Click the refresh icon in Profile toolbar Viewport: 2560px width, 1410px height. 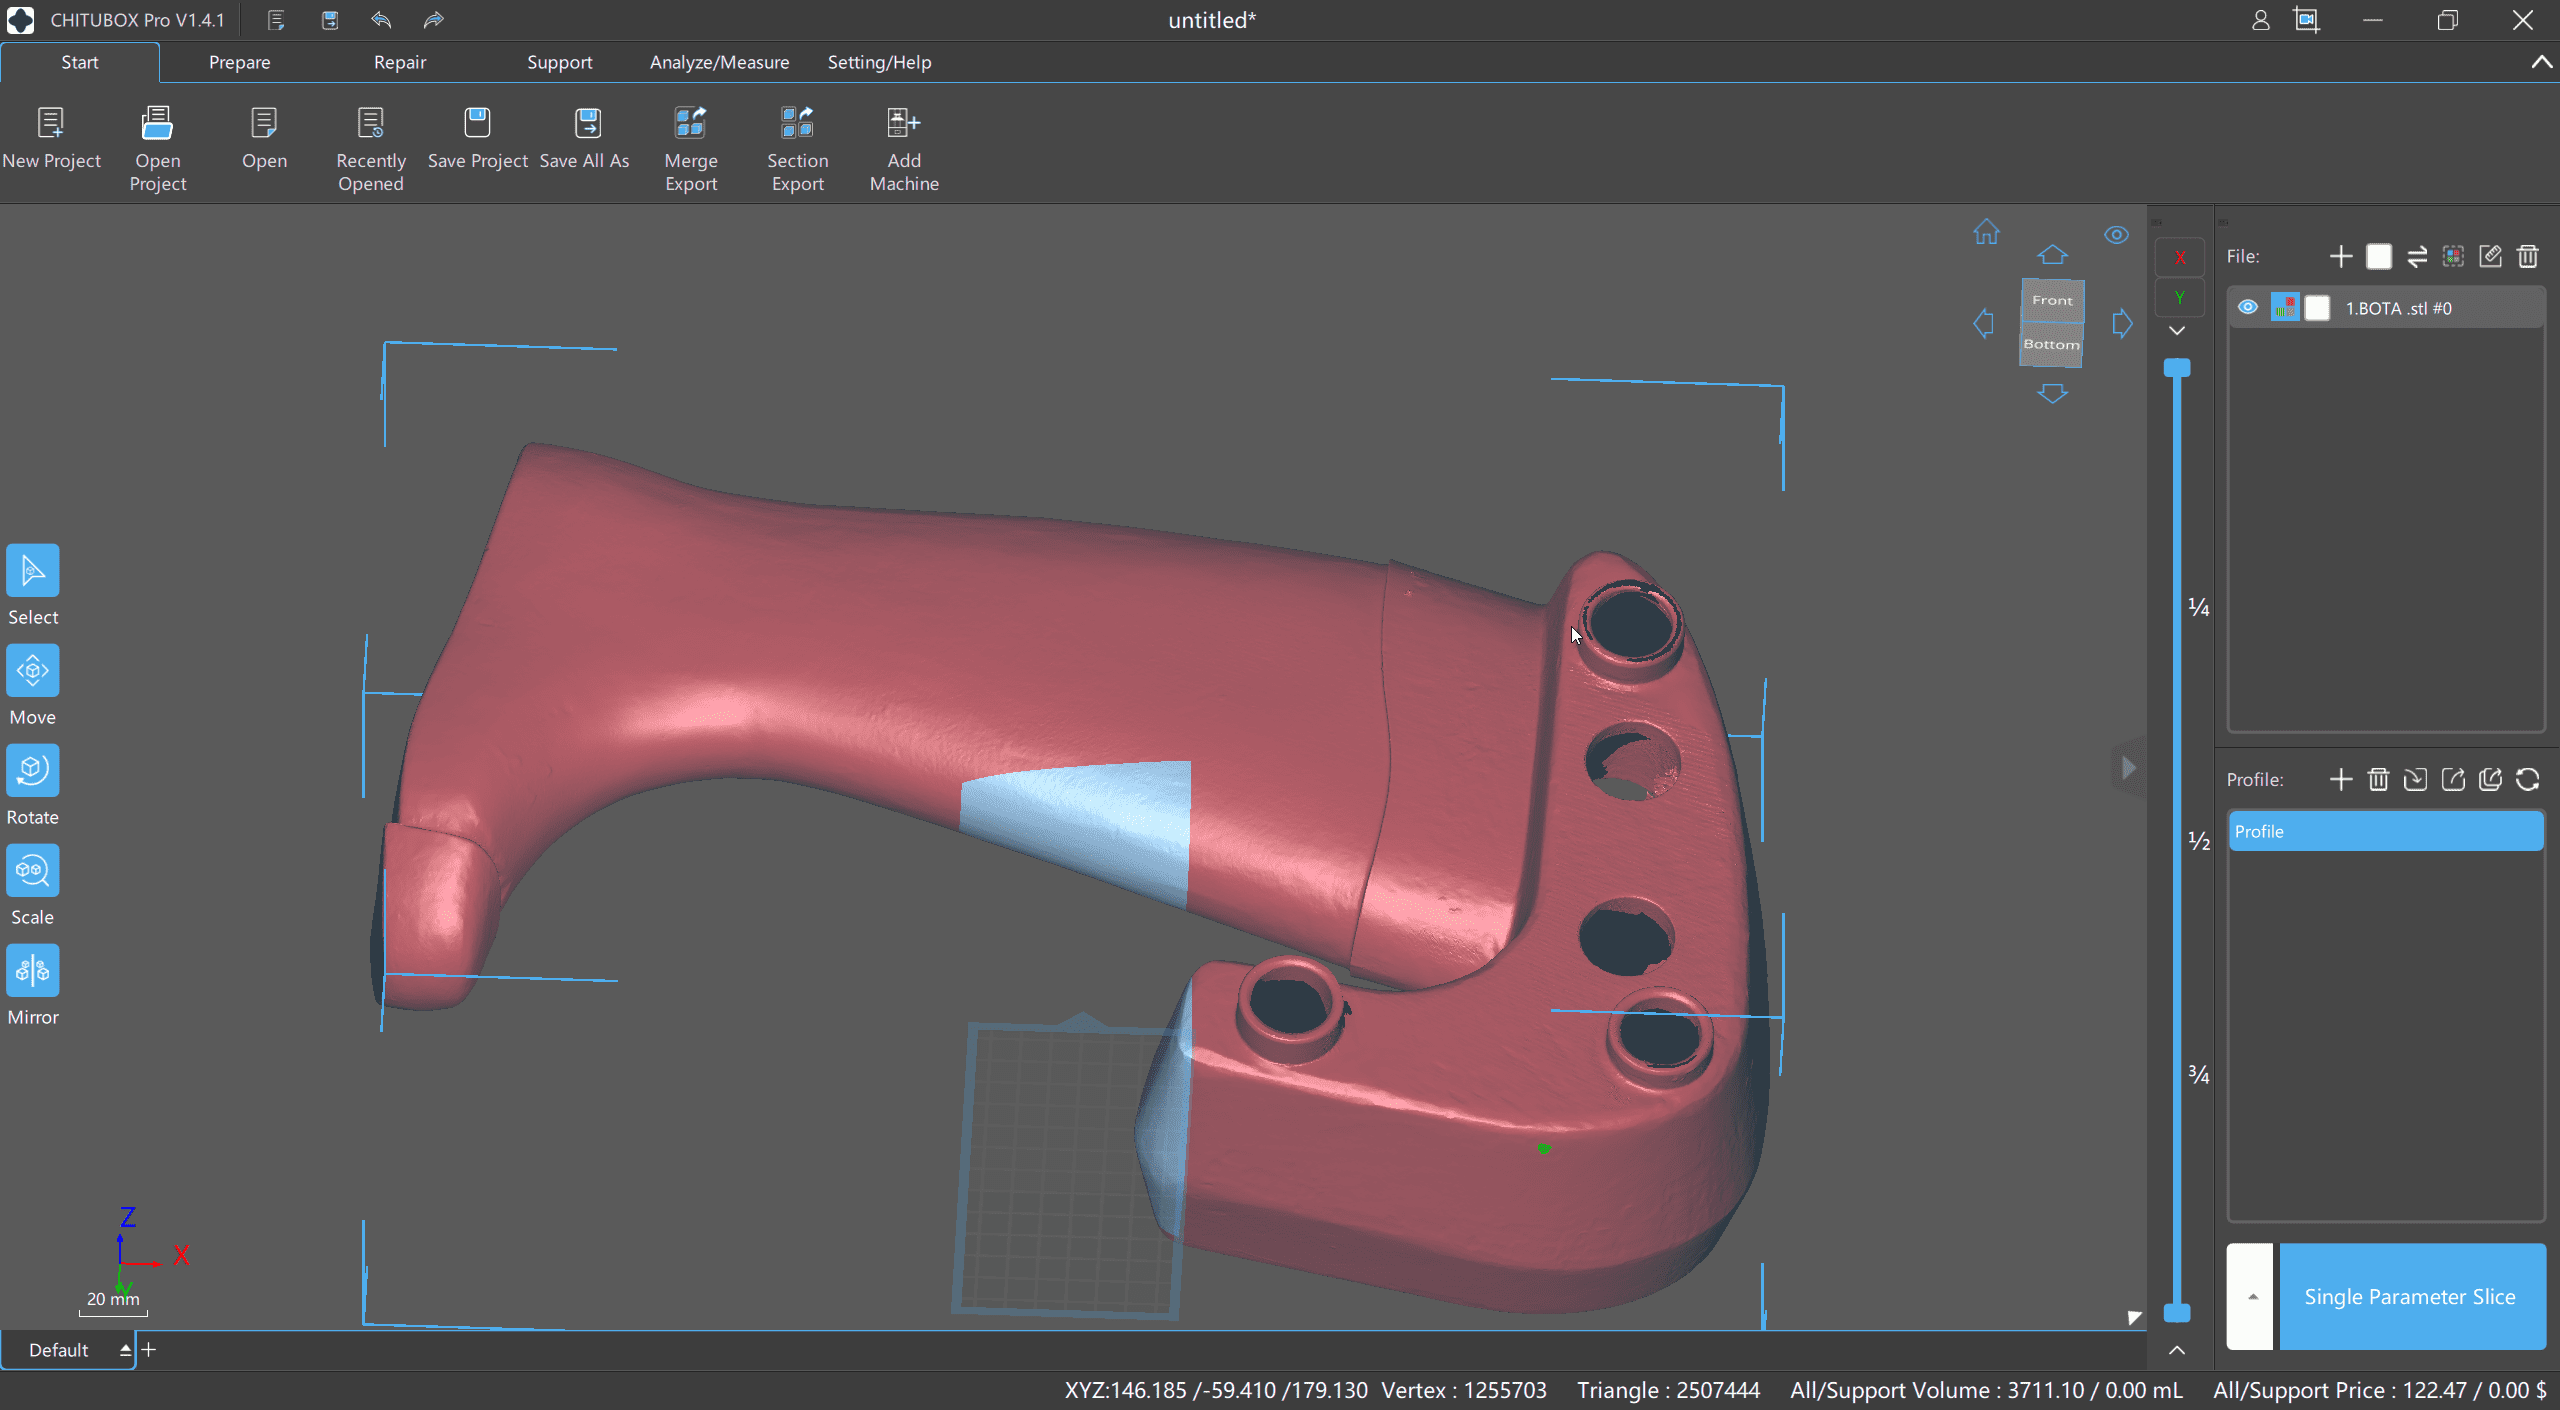coord(2528,780)
